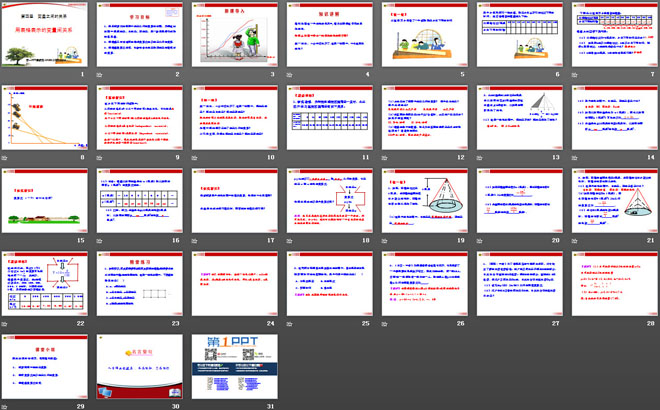This screenshot has height=410, width=660.
Task: Select slide 24 thumbnail
Action: point(235,284)
